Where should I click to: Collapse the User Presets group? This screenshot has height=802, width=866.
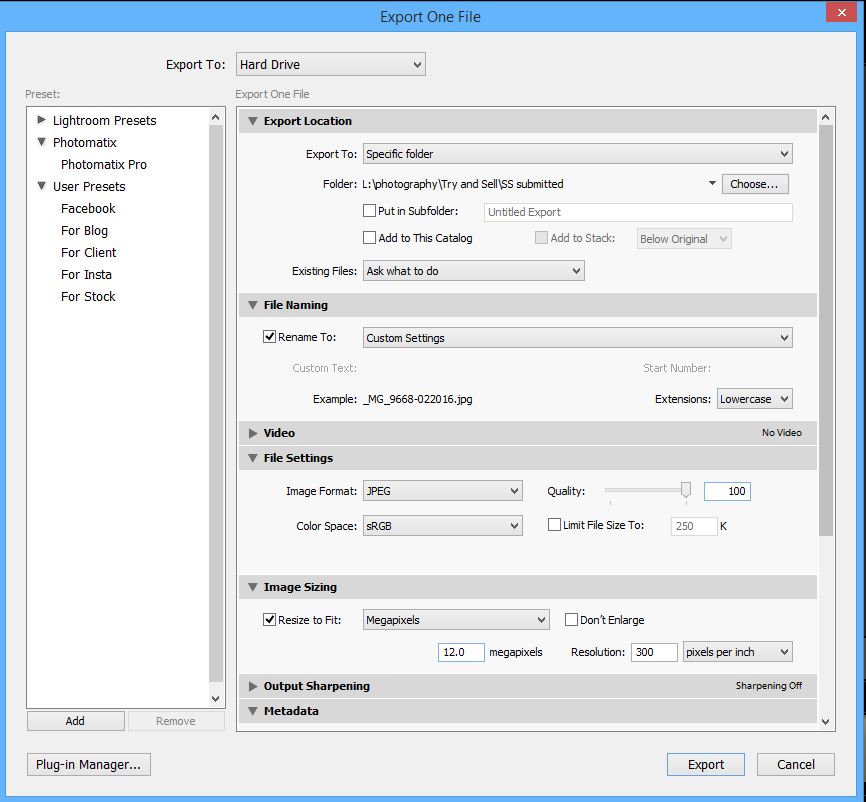41,186
